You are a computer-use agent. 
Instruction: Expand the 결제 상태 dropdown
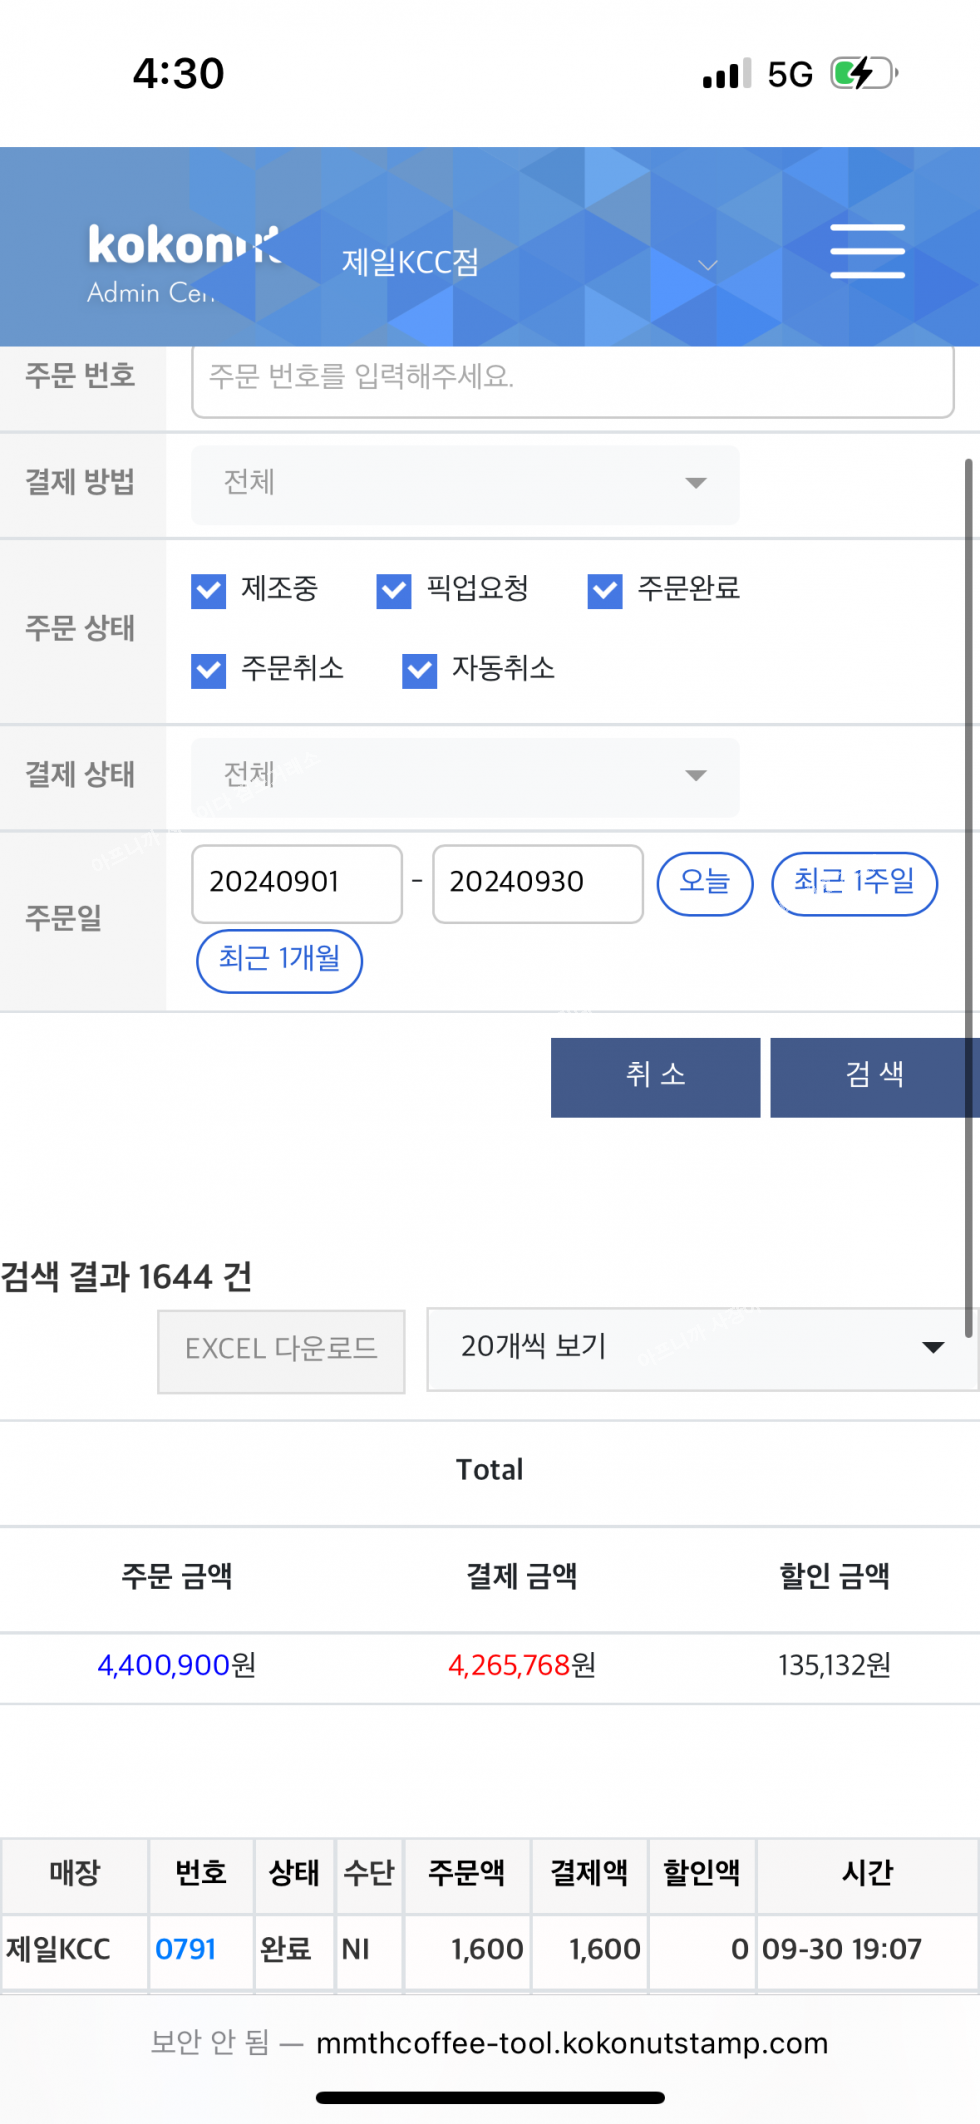pyautogui.click(x=465, y=776)
